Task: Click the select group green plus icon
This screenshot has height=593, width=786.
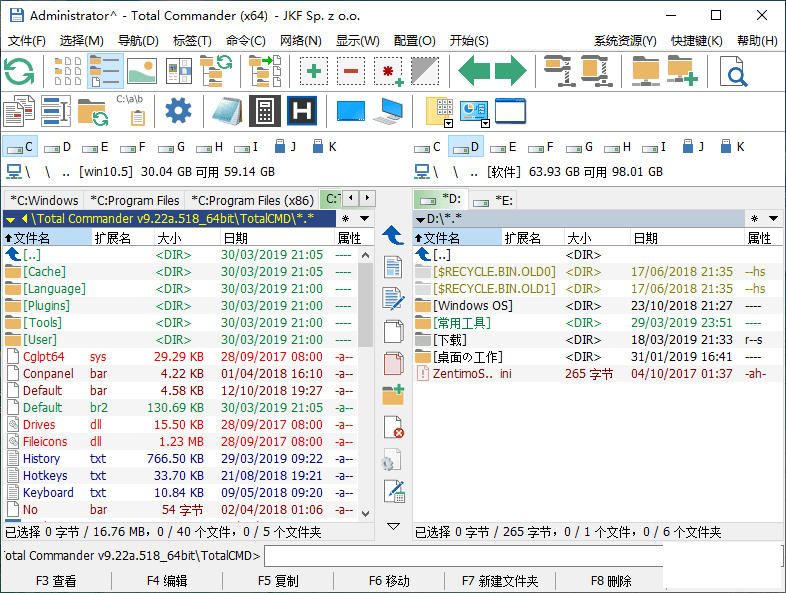Action: [314, 72]
